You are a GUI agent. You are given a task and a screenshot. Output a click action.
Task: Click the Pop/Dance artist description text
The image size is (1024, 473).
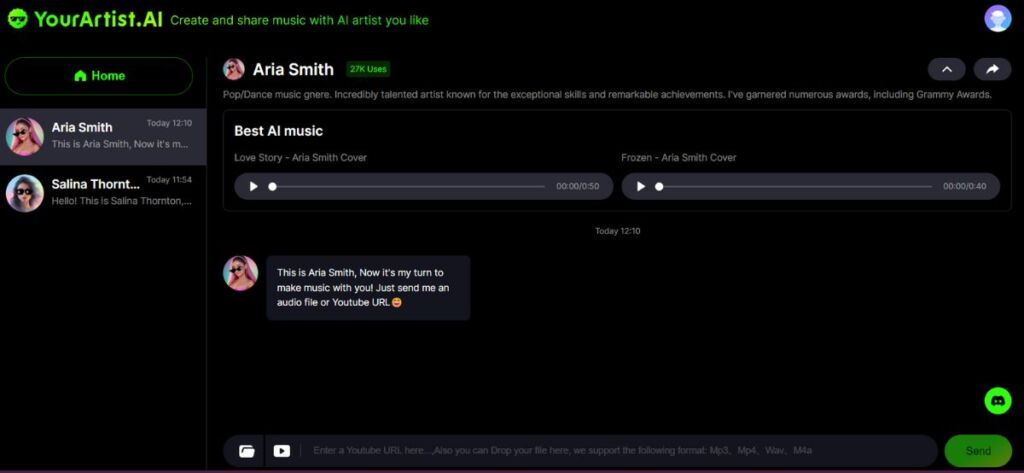coord(607,95)
